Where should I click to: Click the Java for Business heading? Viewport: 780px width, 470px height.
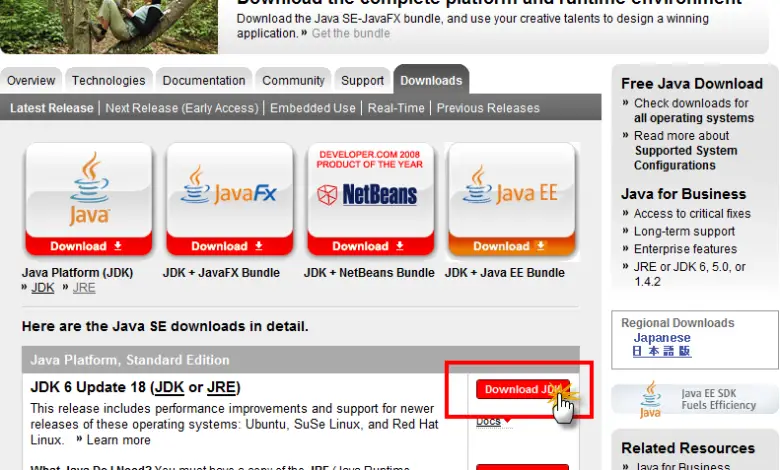[x=683, y=194]
